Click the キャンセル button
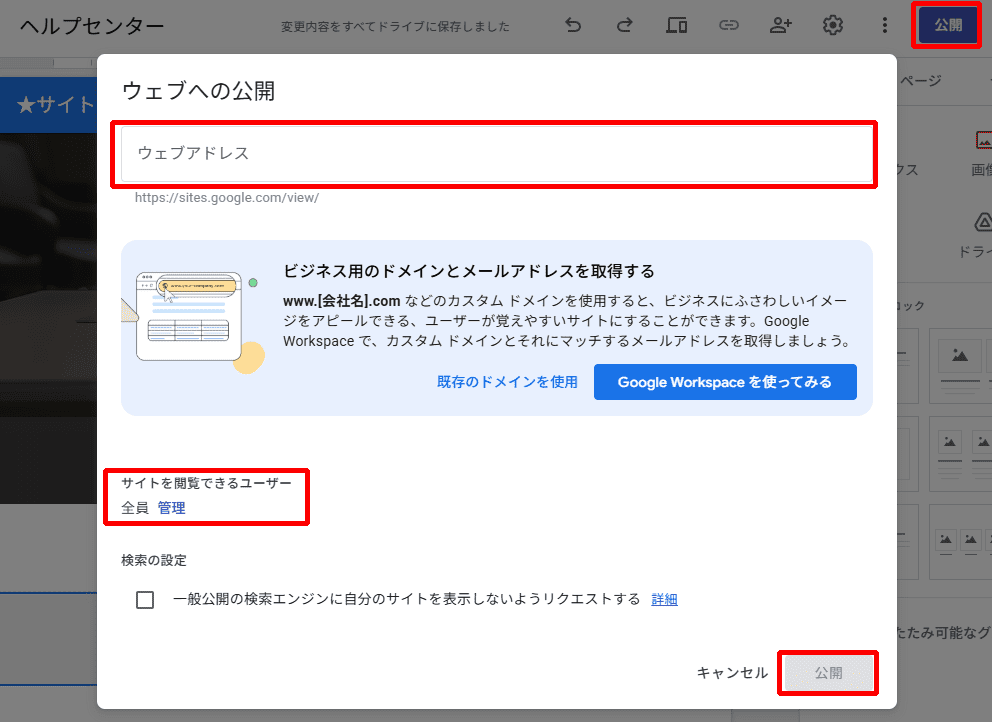992x722 pixels. point(732,673)
